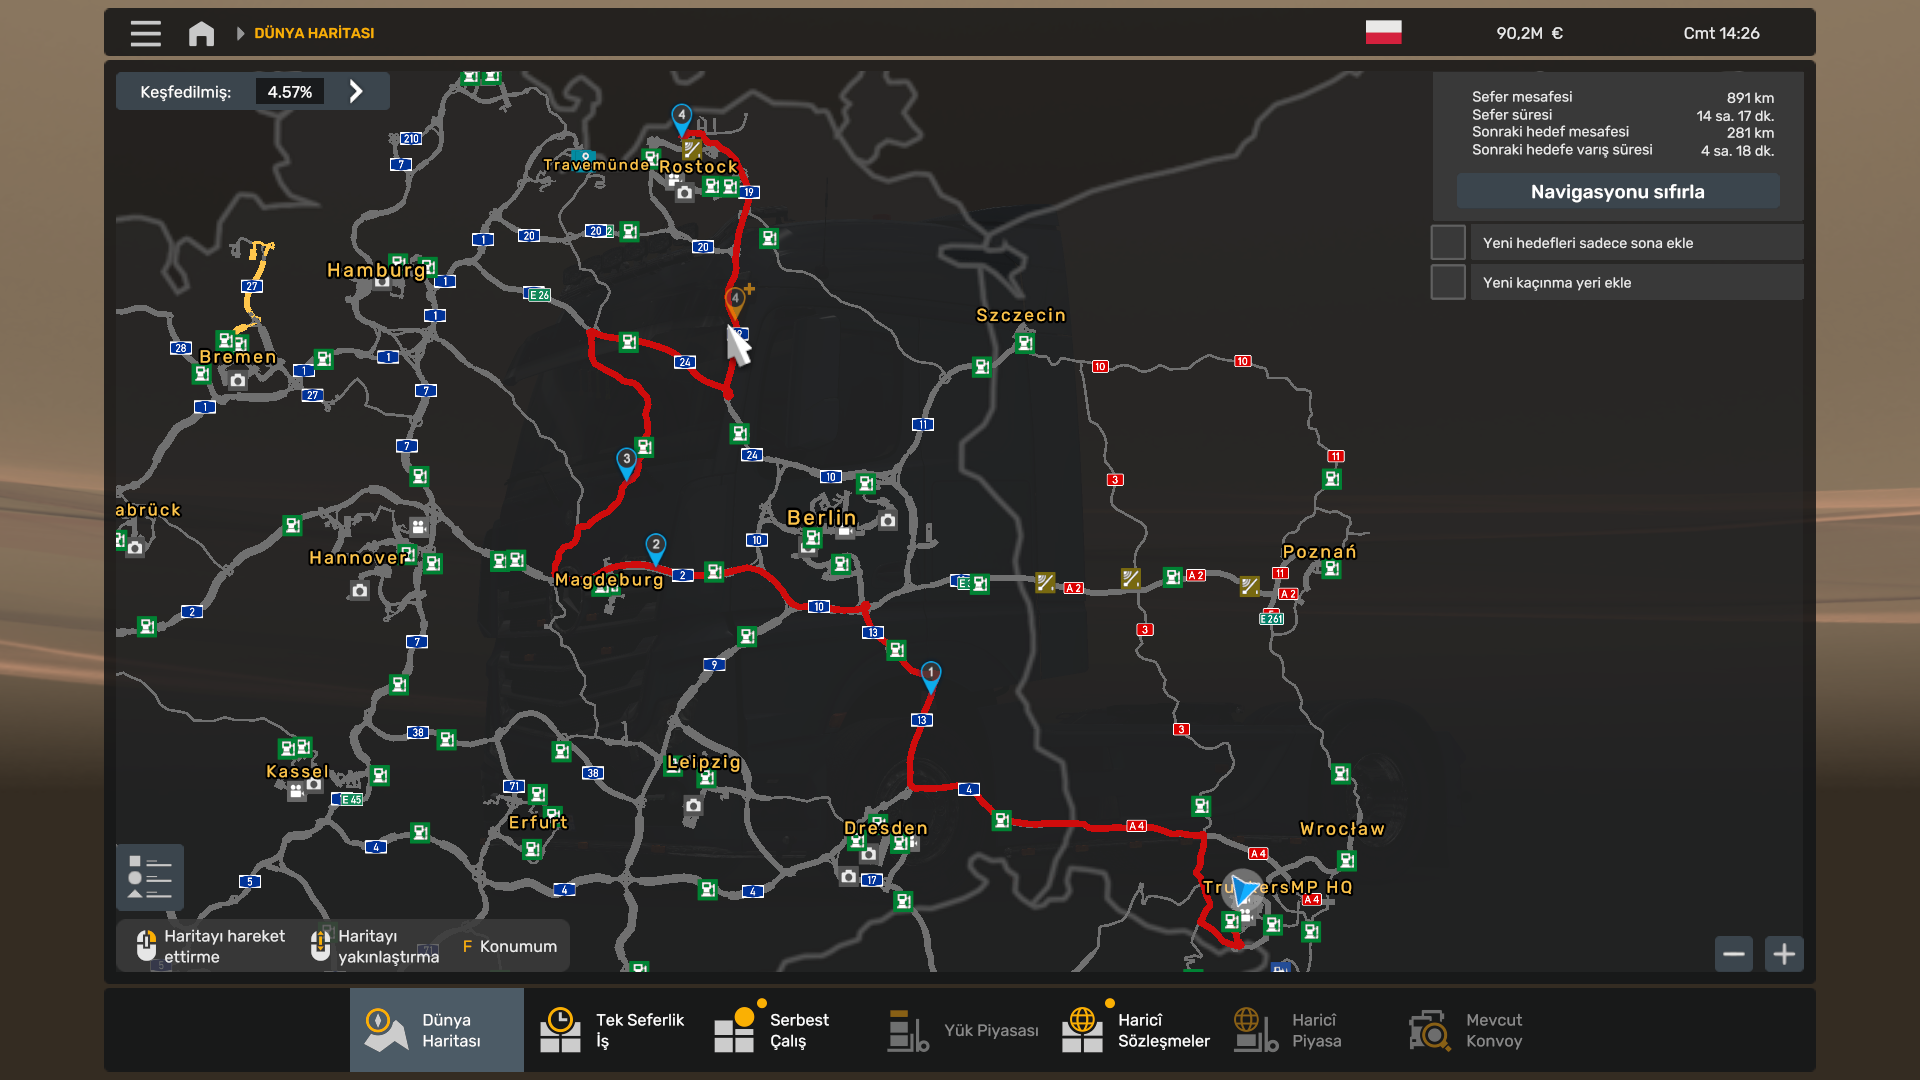
Task: Open the Tek Seferlik İş tab
Action: pyautogui.click(x=612, y=1030)
